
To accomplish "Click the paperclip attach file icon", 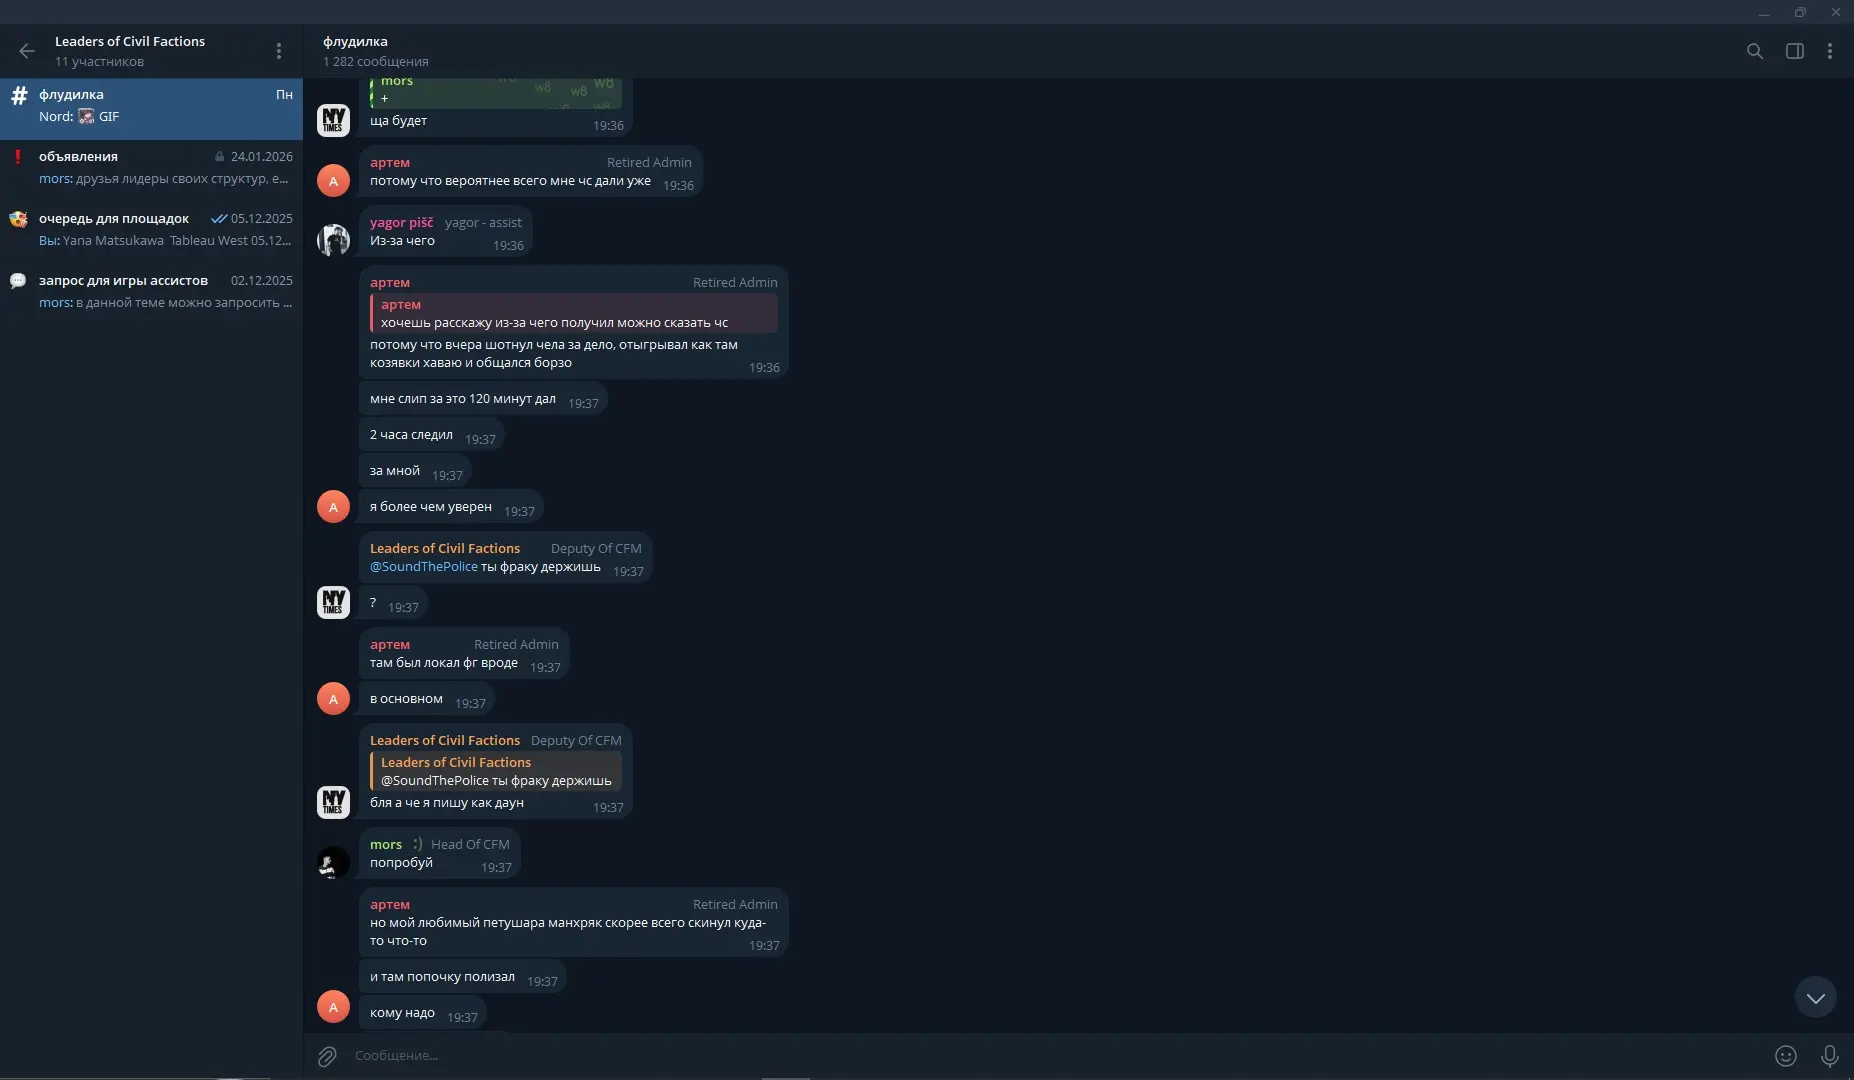I will [x=327, y=1056].
